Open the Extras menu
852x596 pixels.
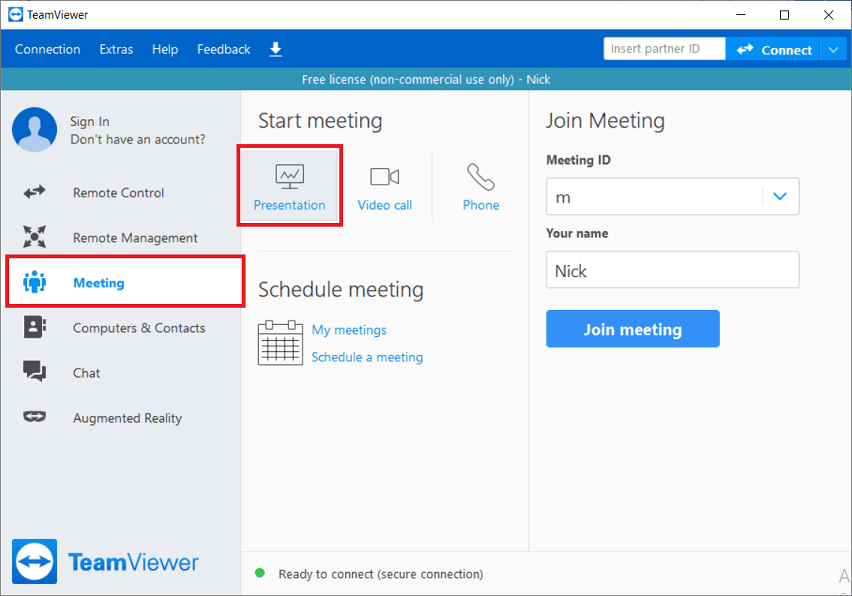(x=116, y=49)
